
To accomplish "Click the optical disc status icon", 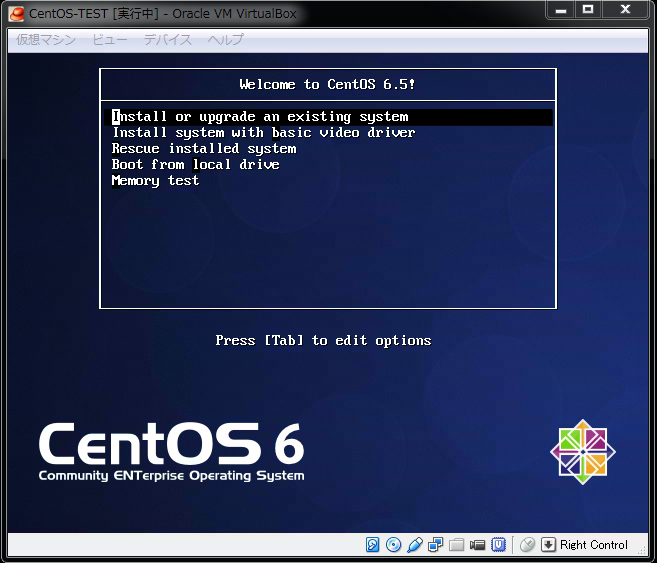I will pos(393,545).
